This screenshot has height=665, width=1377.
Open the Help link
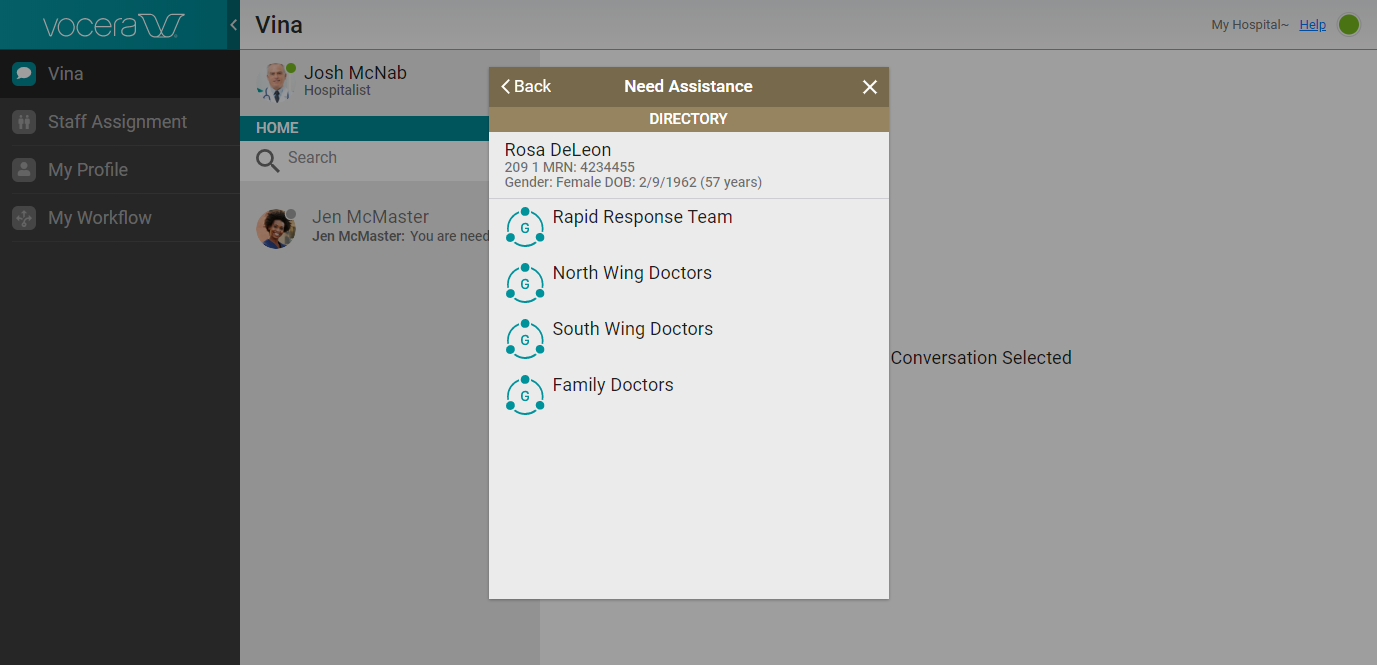[x=1312, y=25]
